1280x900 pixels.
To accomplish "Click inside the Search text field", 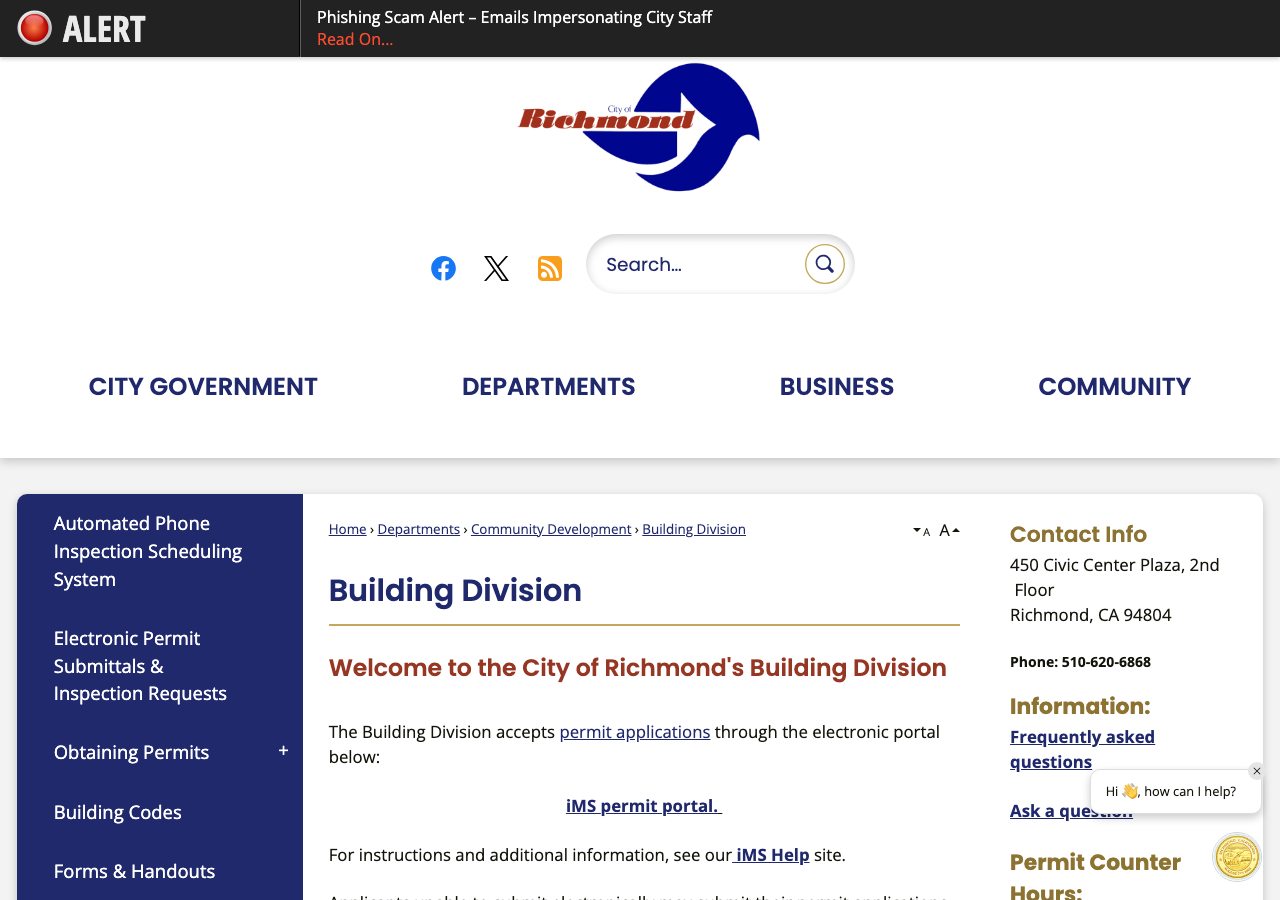I will (700, 264).
